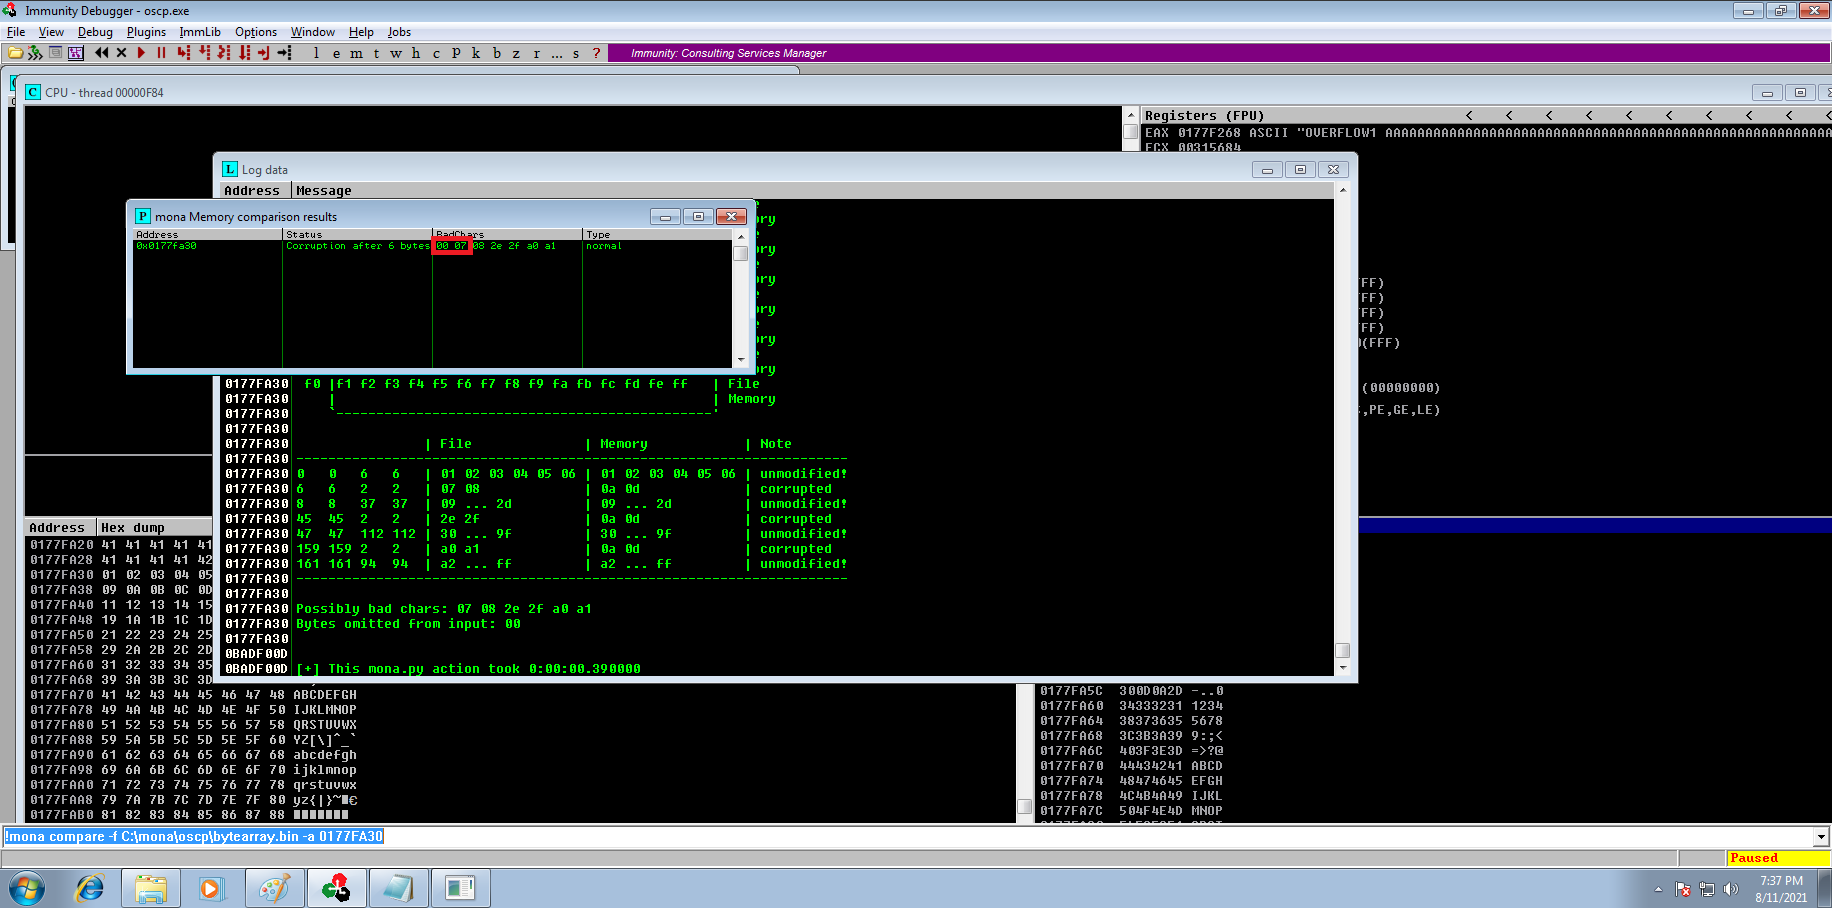Open the Options menu

[256, 32]
